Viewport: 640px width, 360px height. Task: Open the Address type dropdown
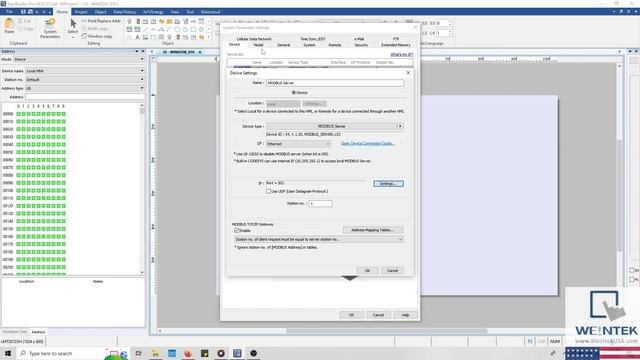point(85,88)
